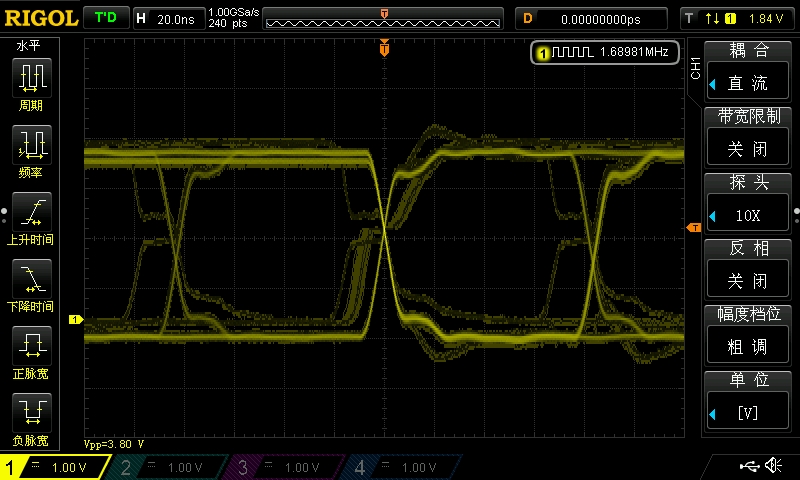Screen dimensions: 800x480
Task: Select channel 2 tab
Action: coord(166,467)
